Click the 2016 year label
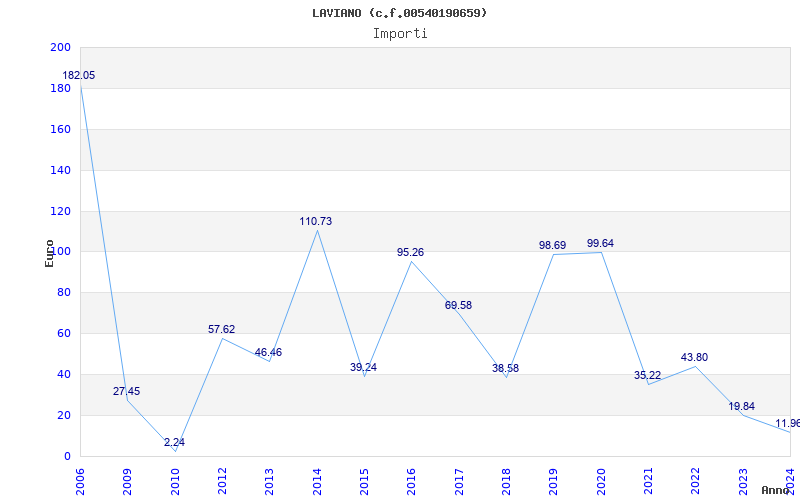The width and height of the screenshot is (800, 500). pos(412,482)
